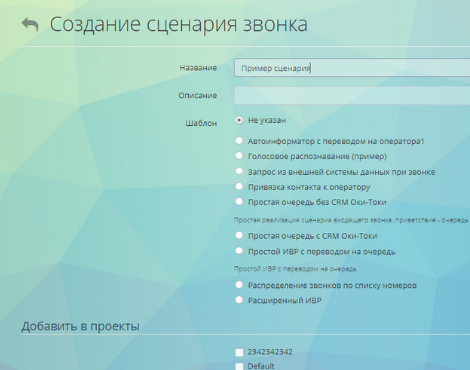This screenshot has width=470, height=370.
Task: Tick the 2342342342 project checkbox
Action: pos(239,352)
